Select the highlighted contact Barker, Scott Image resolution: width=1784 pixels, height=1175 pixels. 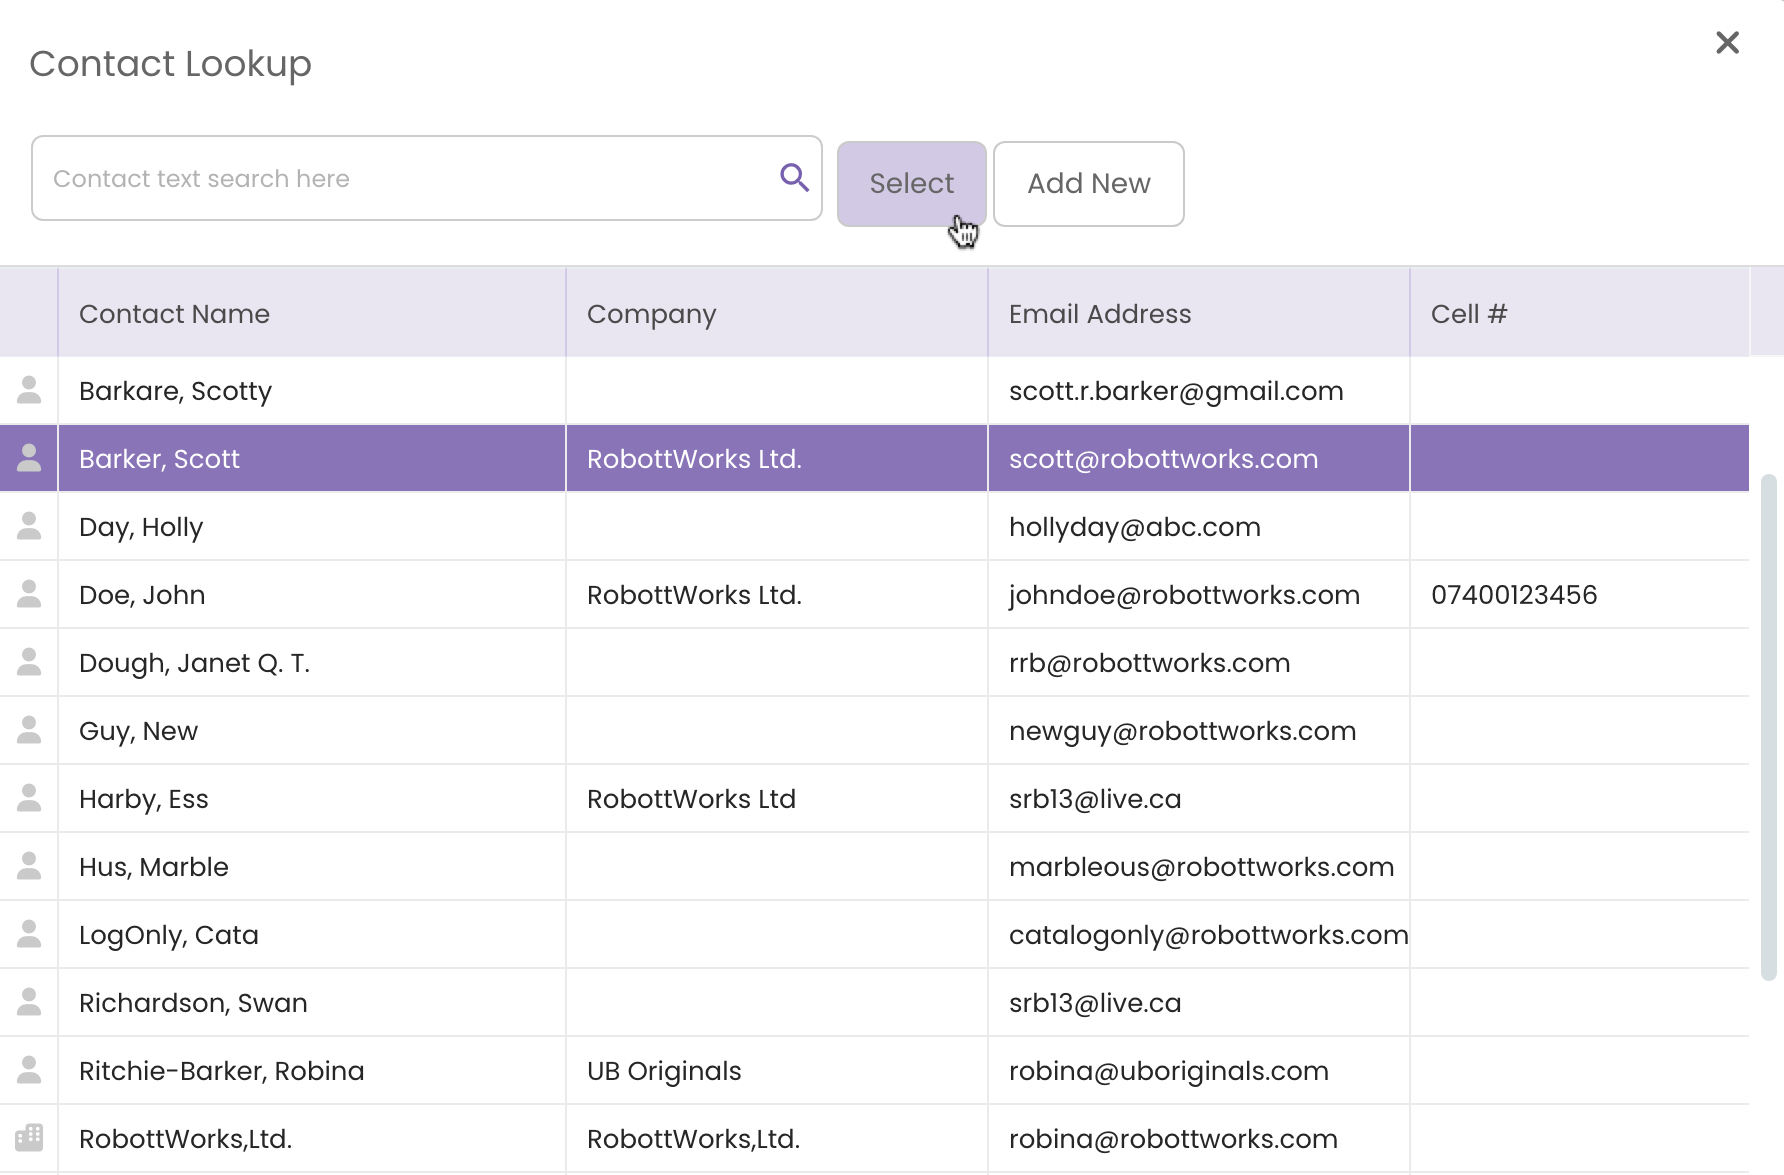pos(159,459)
